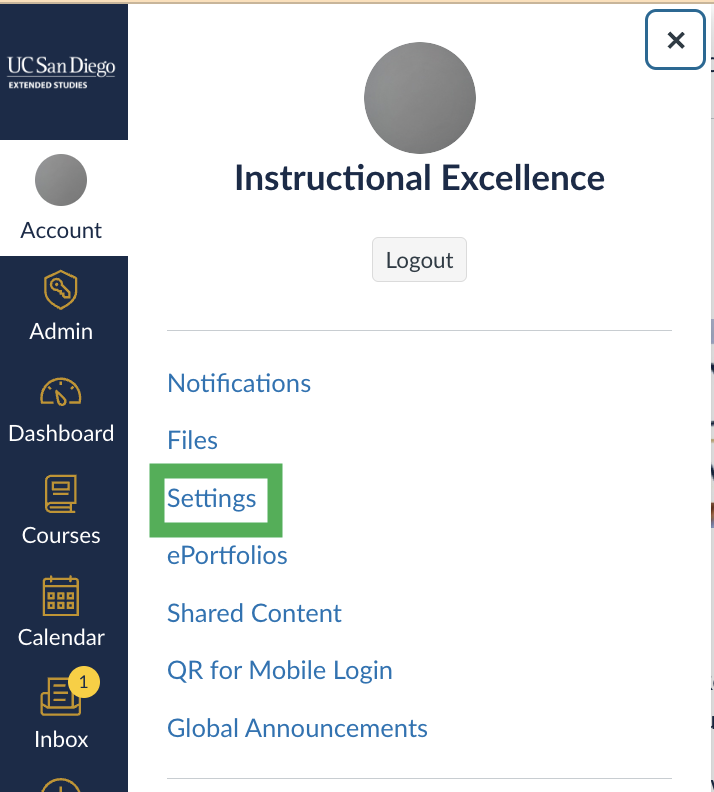
Task: Go to Dashboard via speedometer icon
Action: point(62,393)
